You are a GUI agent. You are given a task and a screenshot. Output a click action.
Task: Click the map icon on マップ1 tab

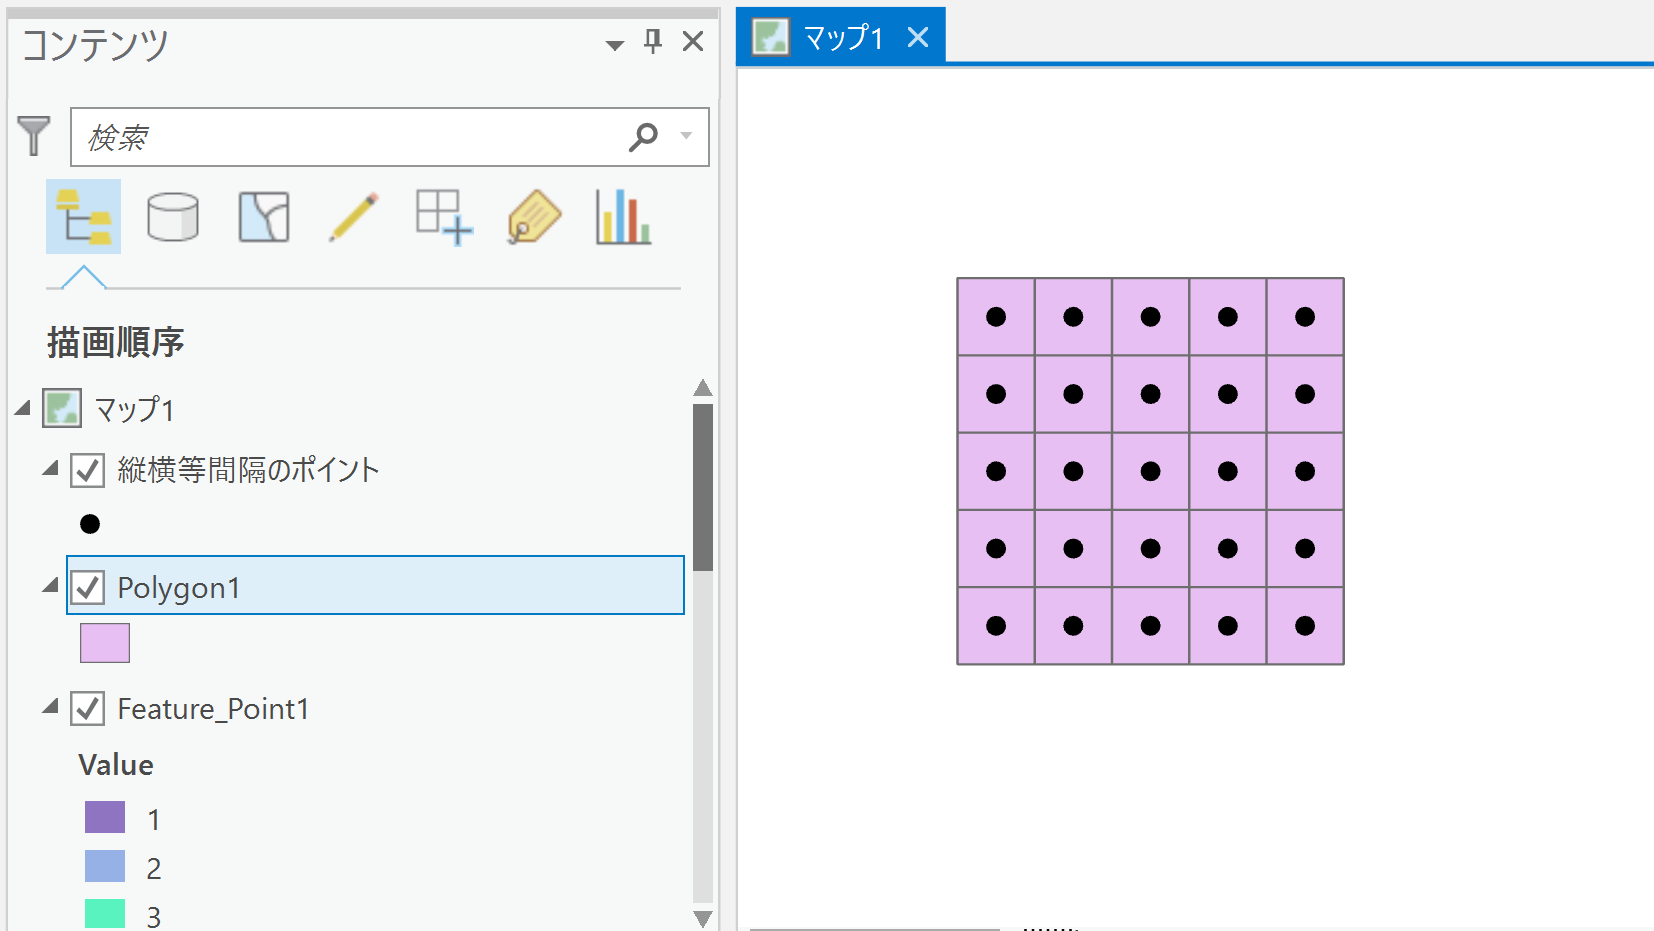pos(771,37)
